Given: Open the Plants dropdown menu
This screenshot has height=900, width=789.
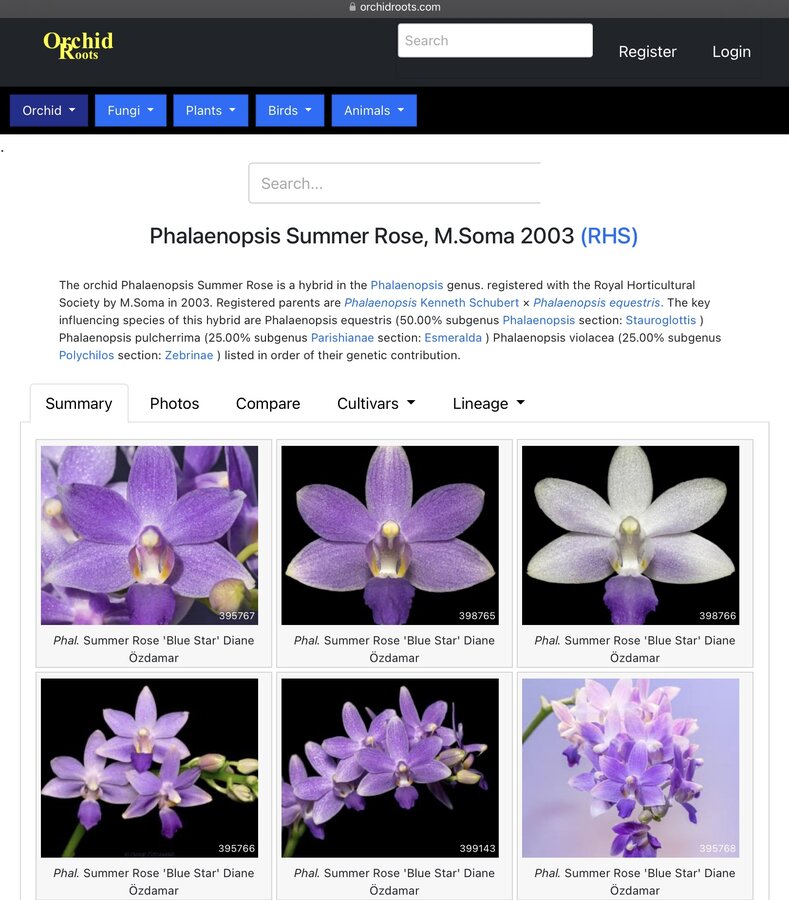Looking at the screenshot, I should [x=210, y=110].
